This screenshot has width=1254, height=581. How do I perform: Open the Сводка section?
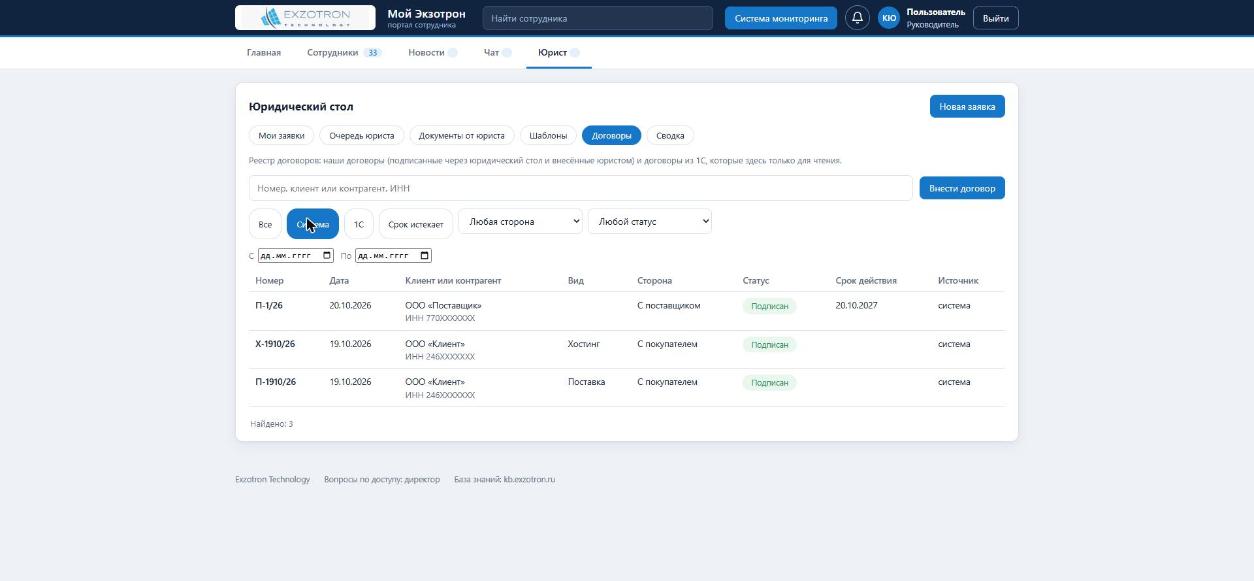point(670,135)
